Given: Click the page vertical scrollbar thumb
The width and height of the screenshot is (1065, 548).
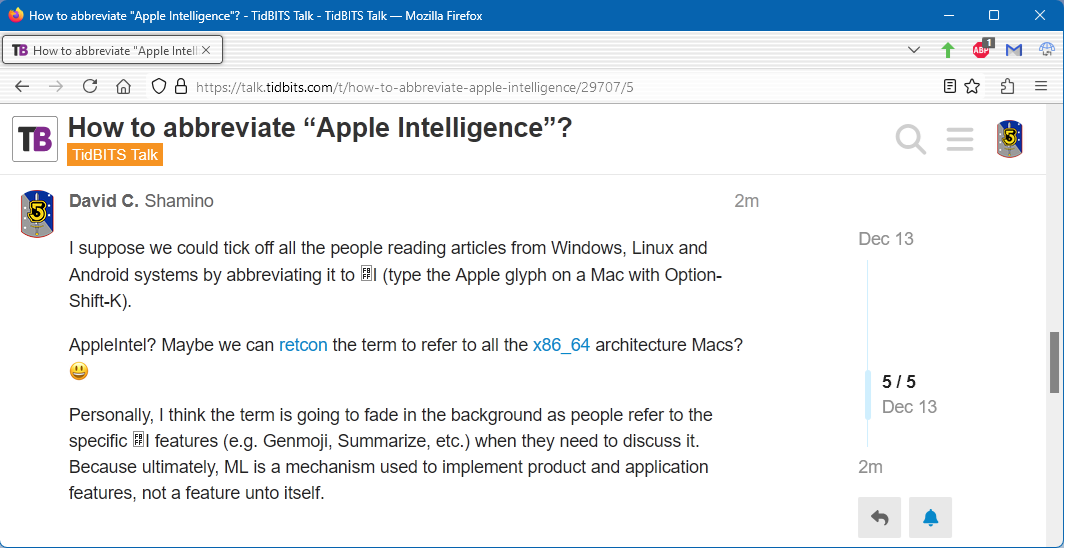Looking at the screenshot, I should tap(1054, 362).
